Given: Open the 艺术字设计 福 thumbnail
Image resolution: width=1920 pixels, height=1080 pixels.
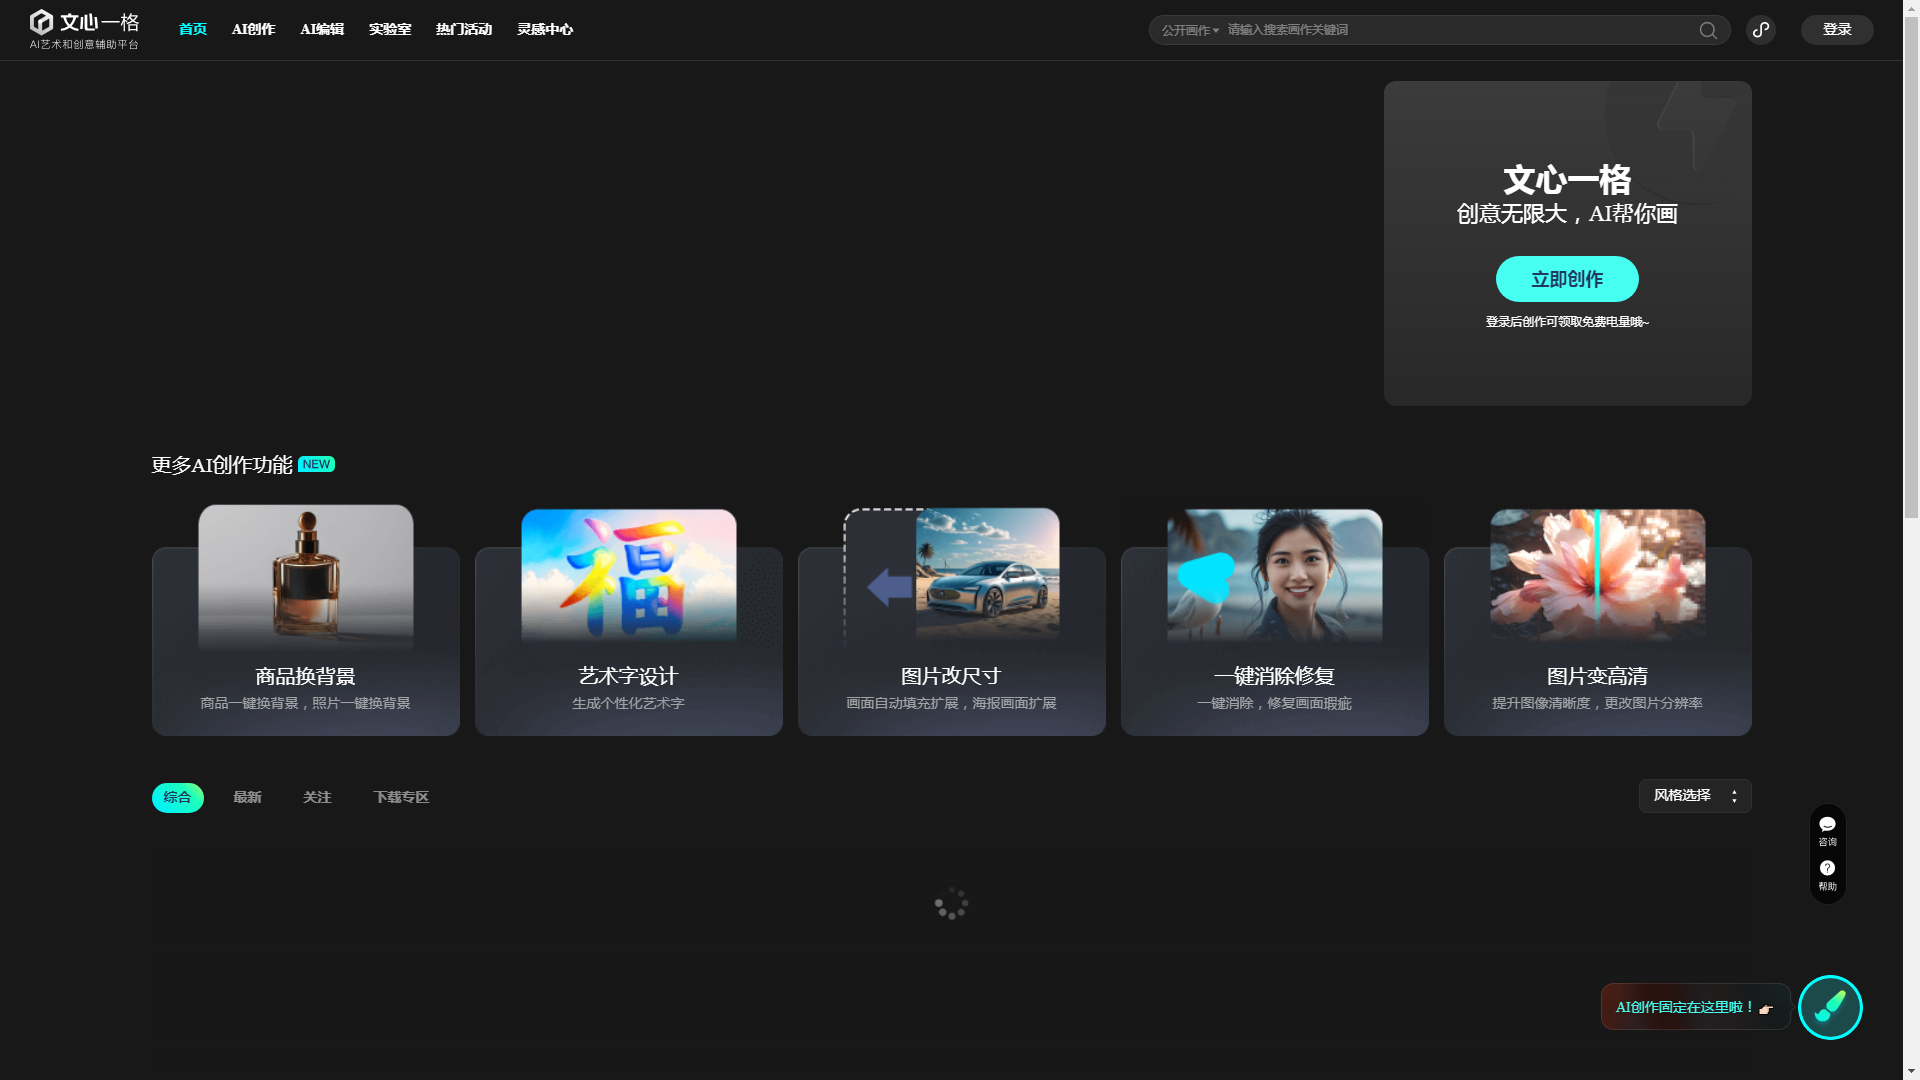Looking at the screenshot, I should [x=629, y=575].
